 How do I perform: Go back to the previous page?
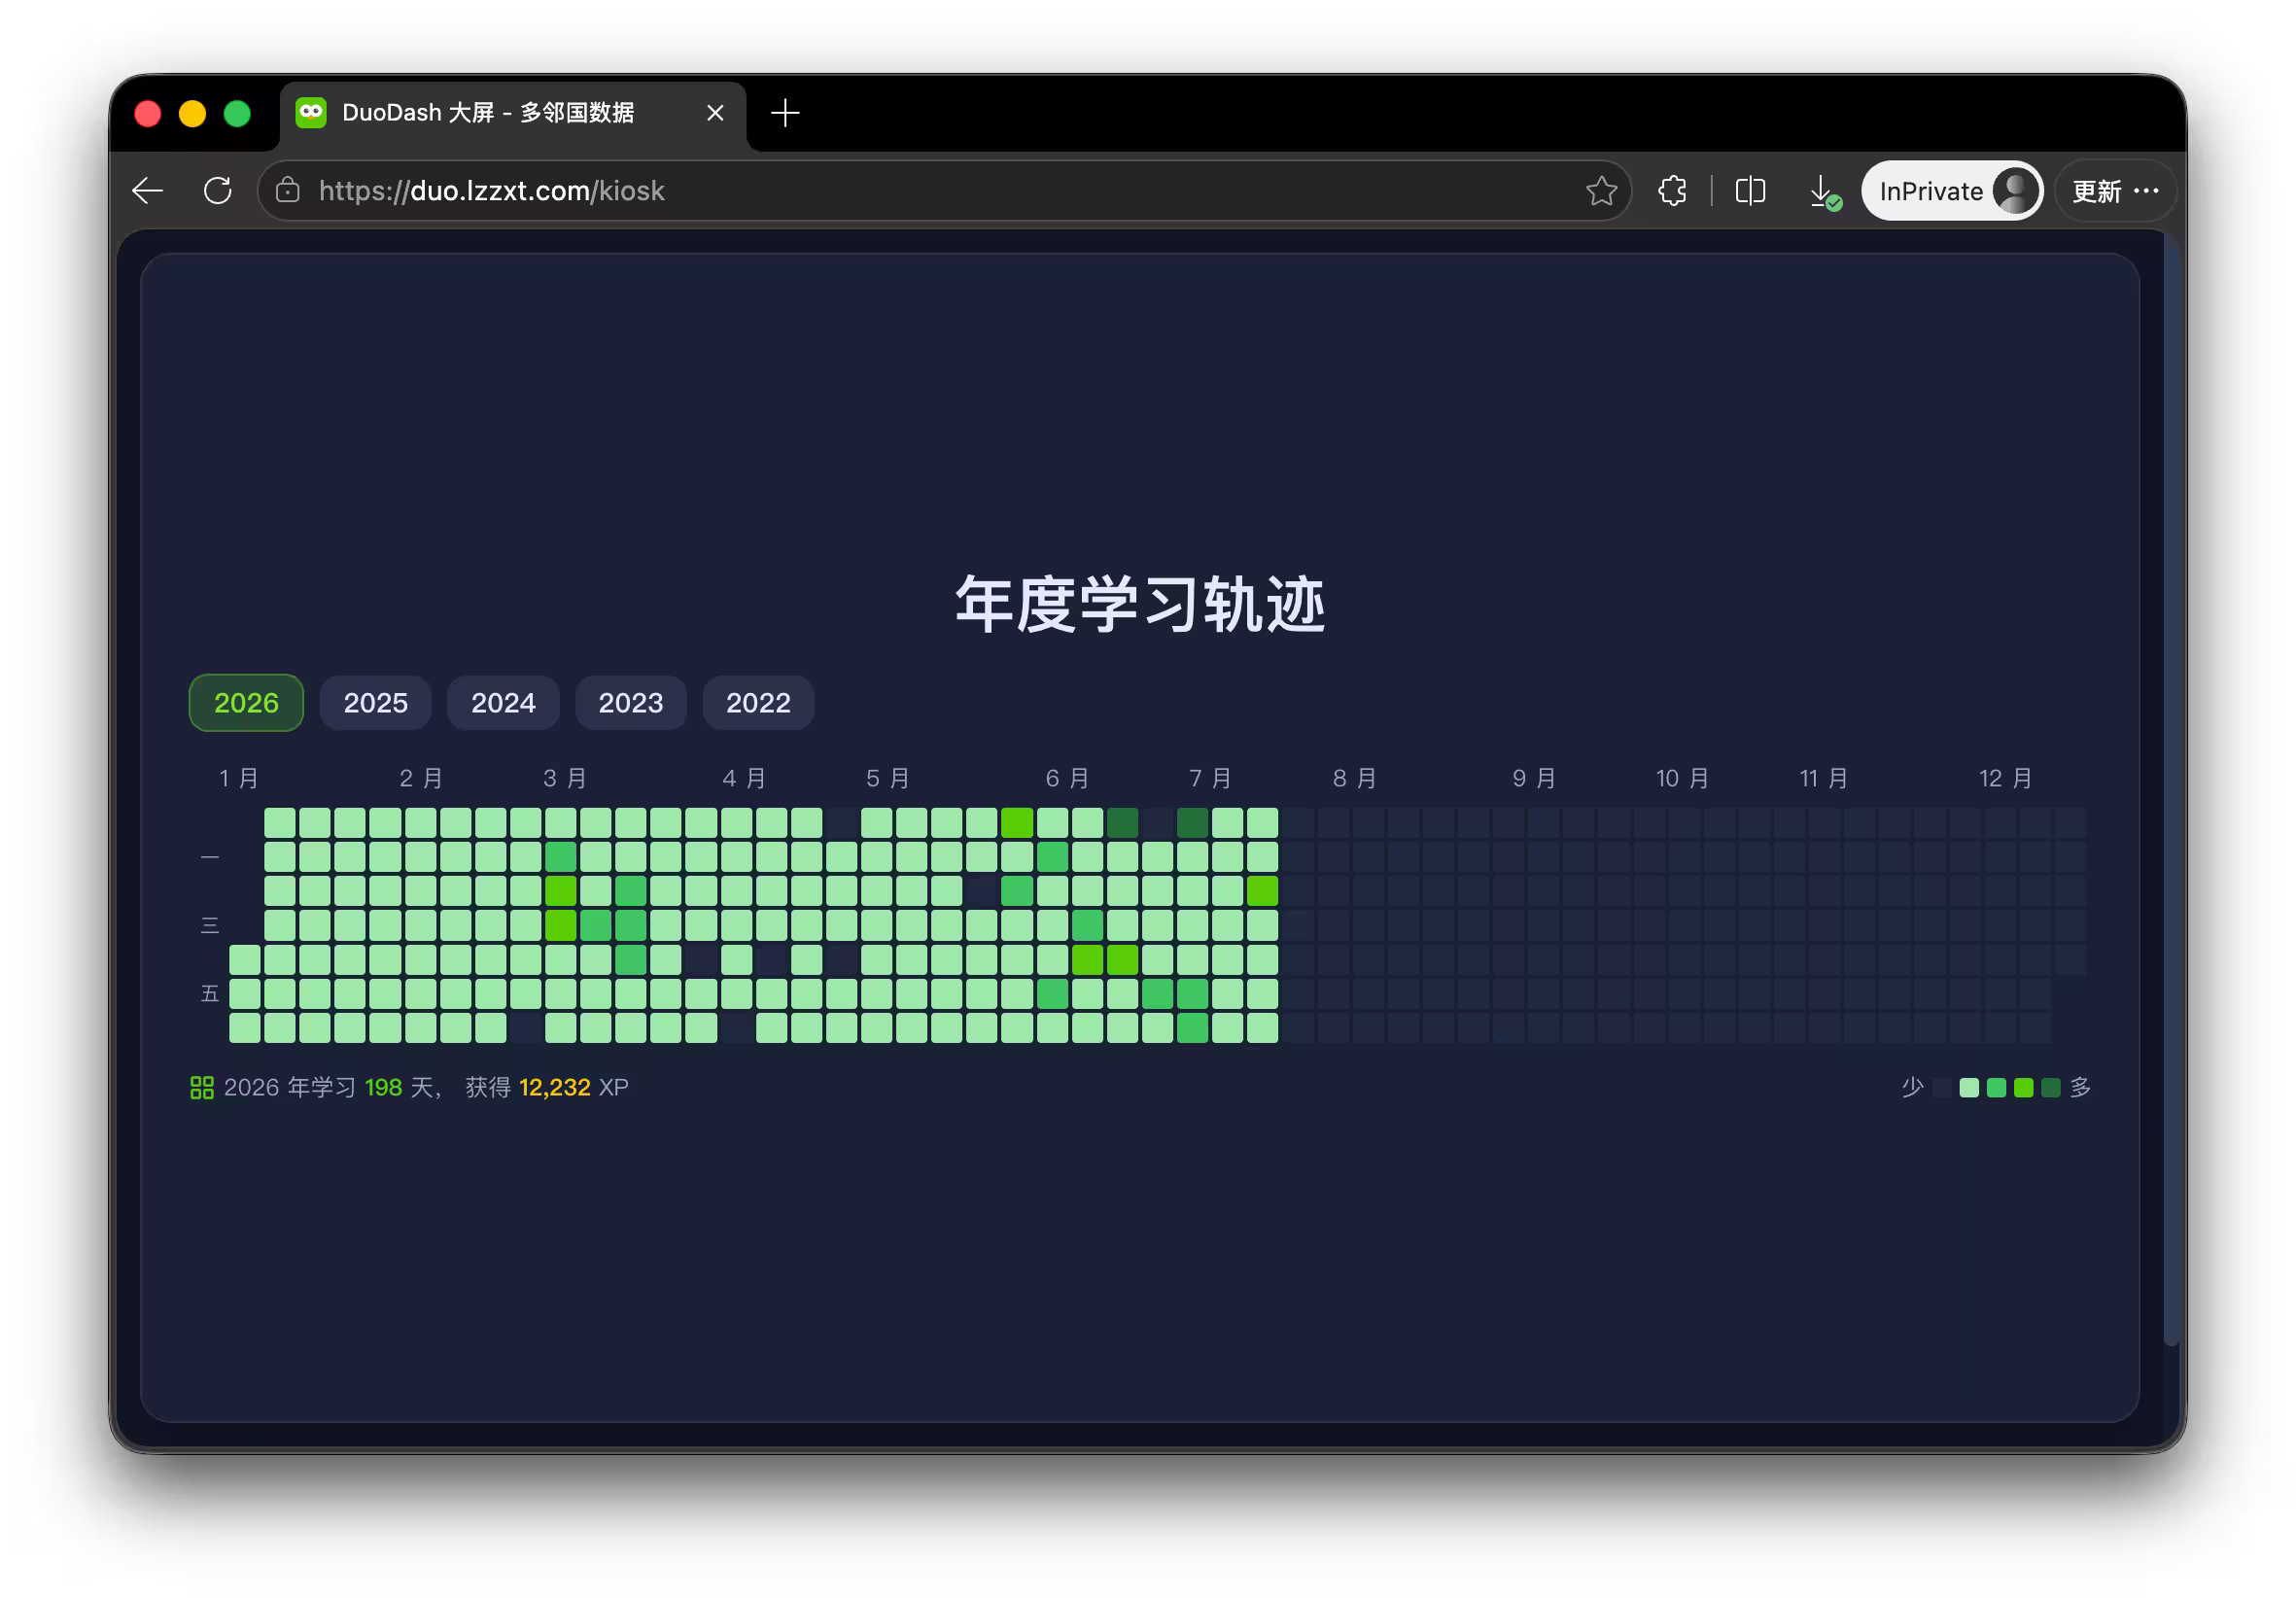[147, 191]
